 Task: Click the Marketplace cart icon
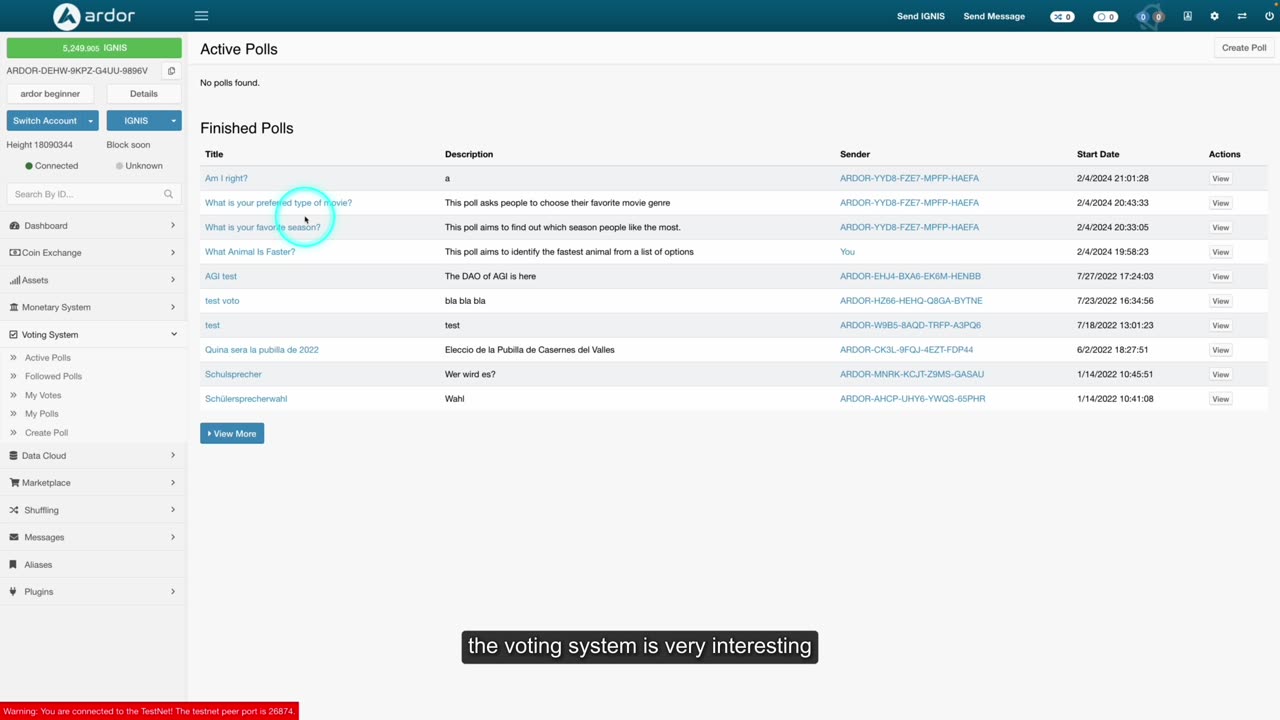14,483
